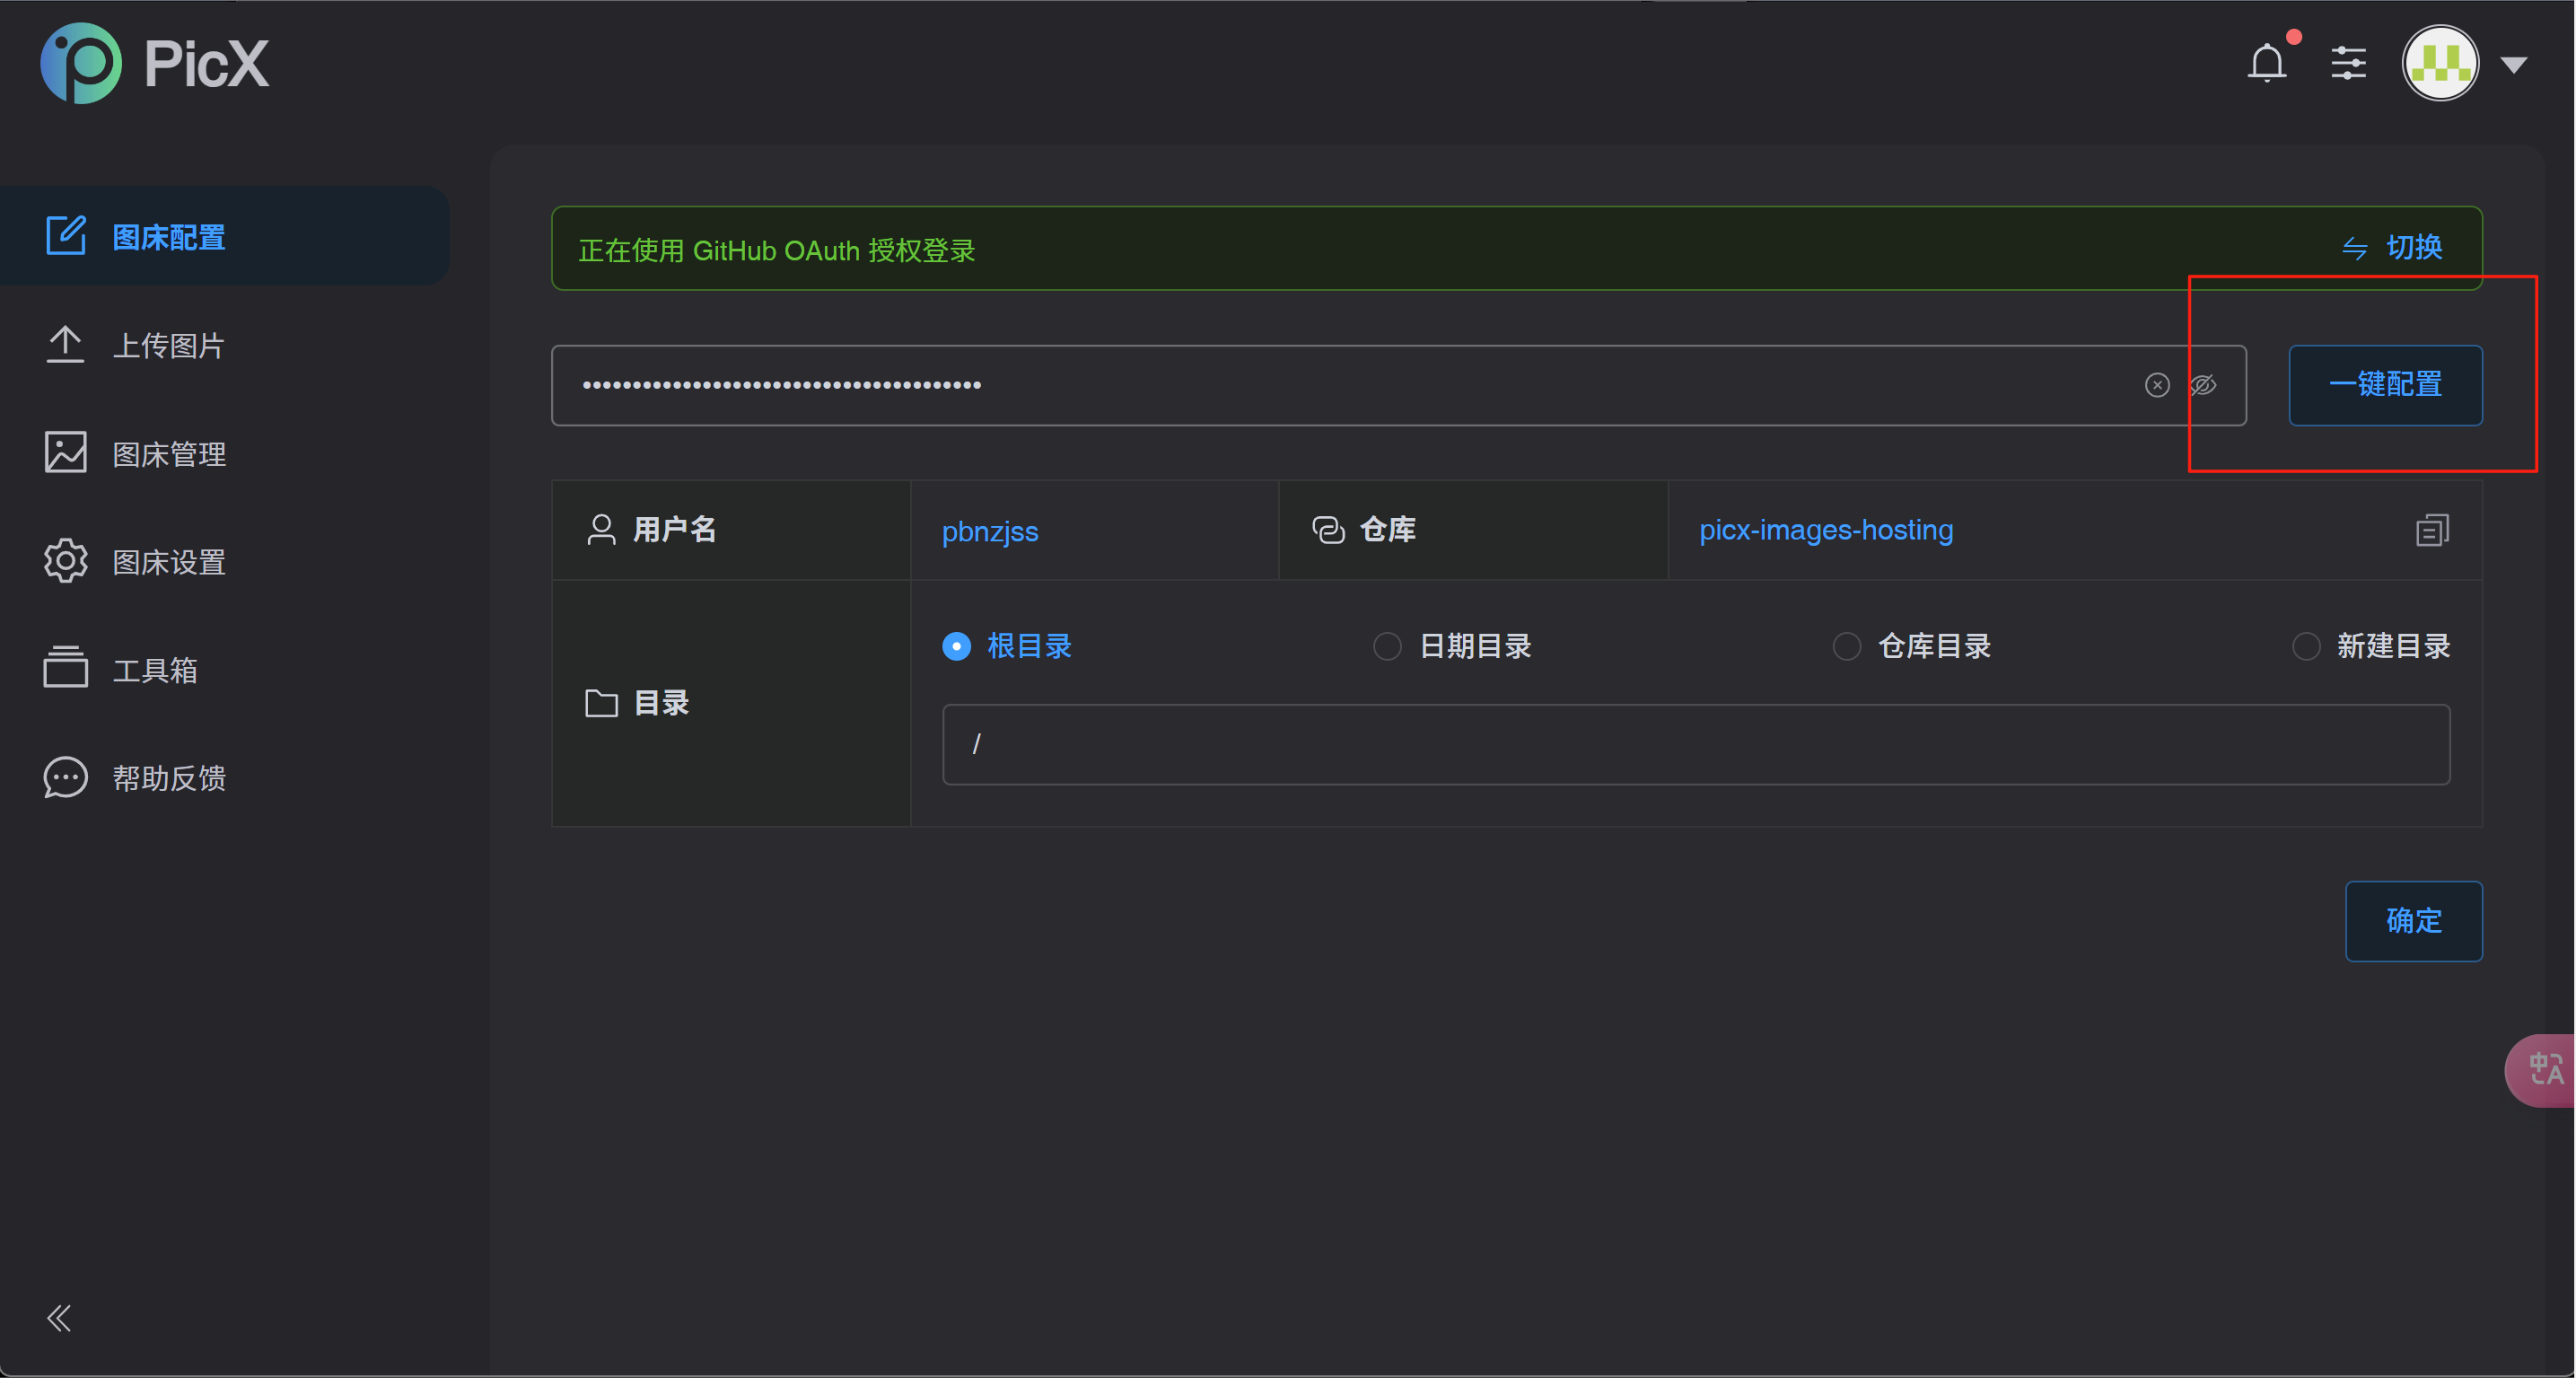Clear the token field with the x icon

[2157, 385]
